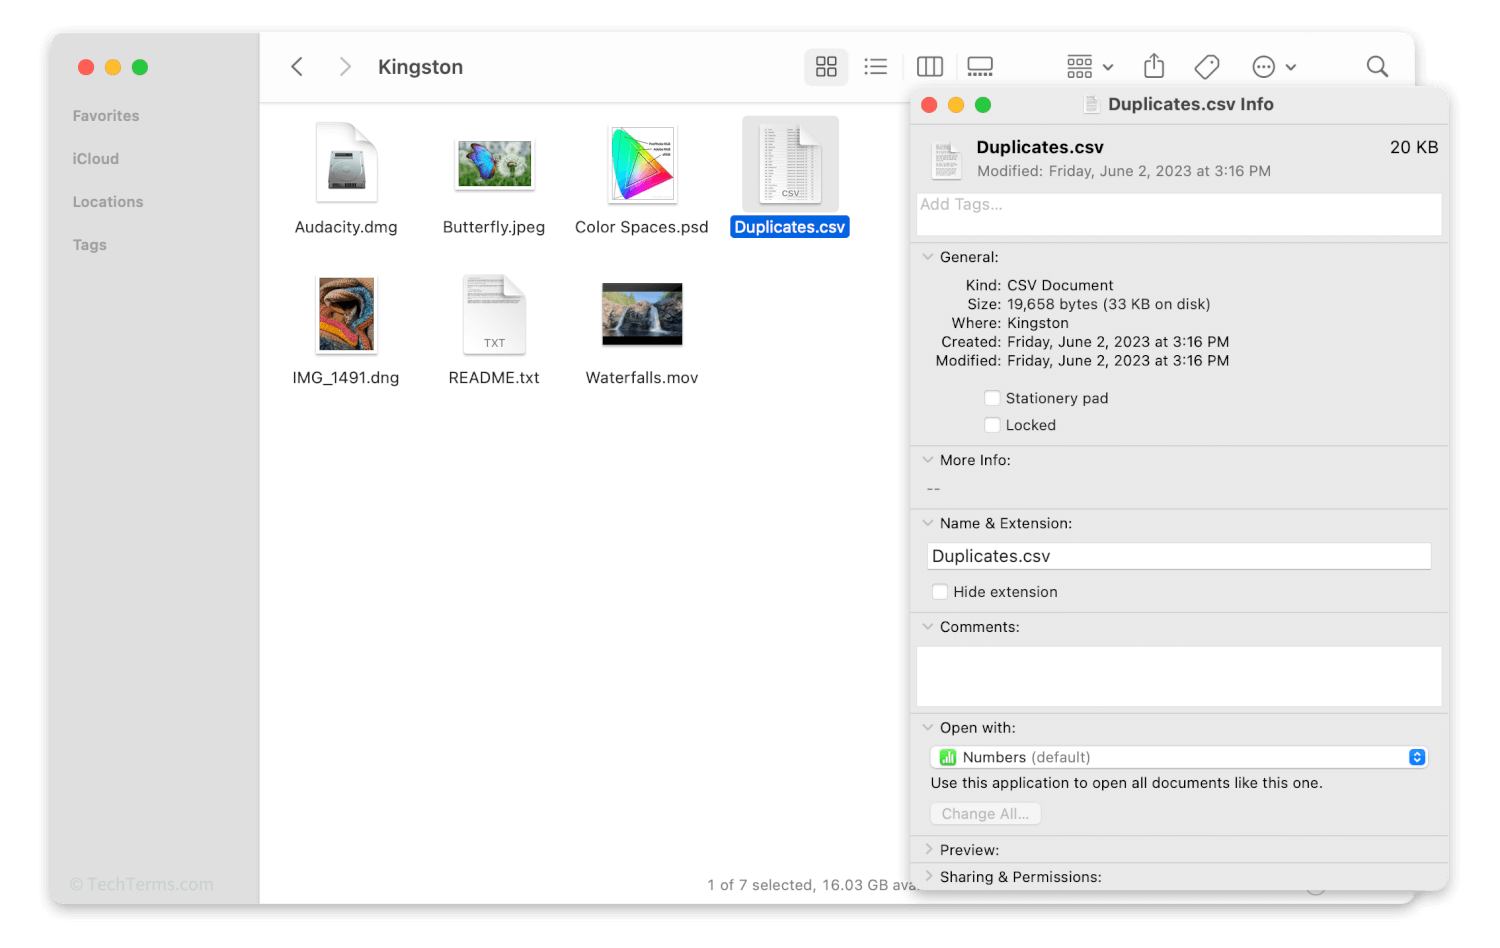
Task: Click the Kind: CSV Document value
Action: (x=1060, y=285)
